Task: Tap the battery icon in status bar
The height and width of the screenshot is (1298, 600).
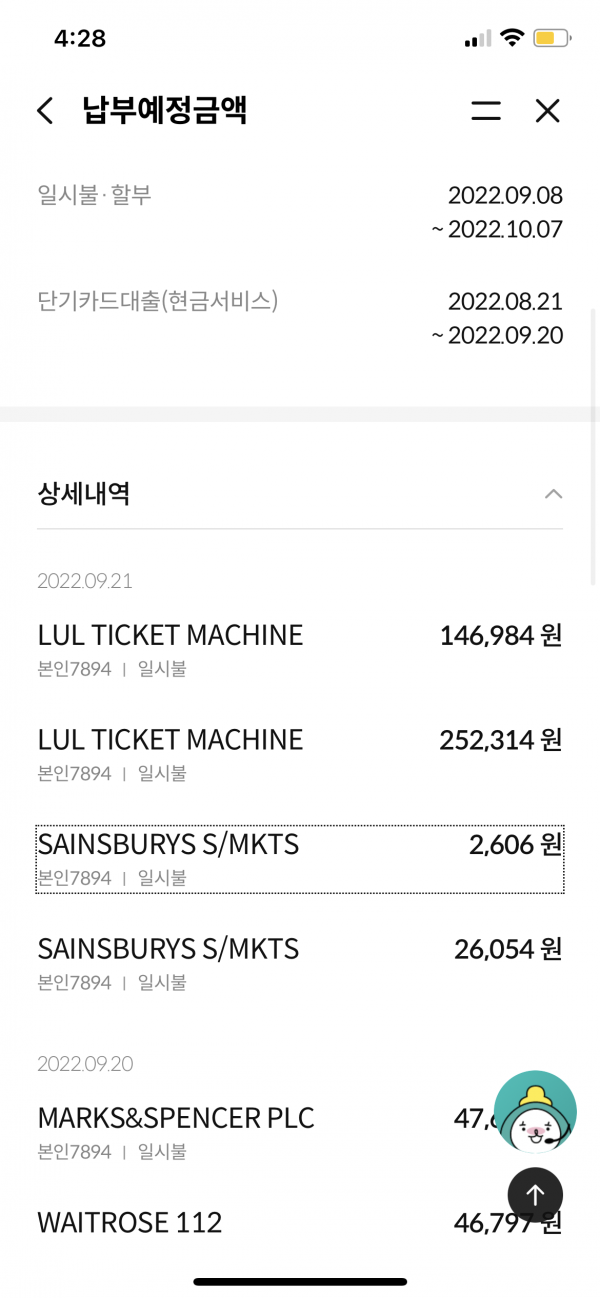Action: point(552,39)
